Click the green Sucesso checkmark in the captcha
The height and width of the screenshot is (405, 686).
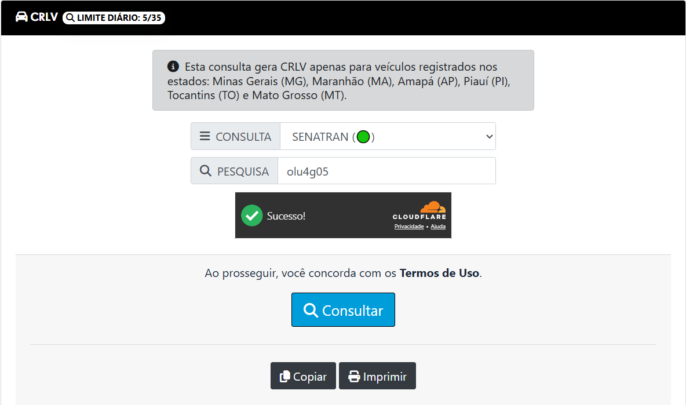pos(252,216)
